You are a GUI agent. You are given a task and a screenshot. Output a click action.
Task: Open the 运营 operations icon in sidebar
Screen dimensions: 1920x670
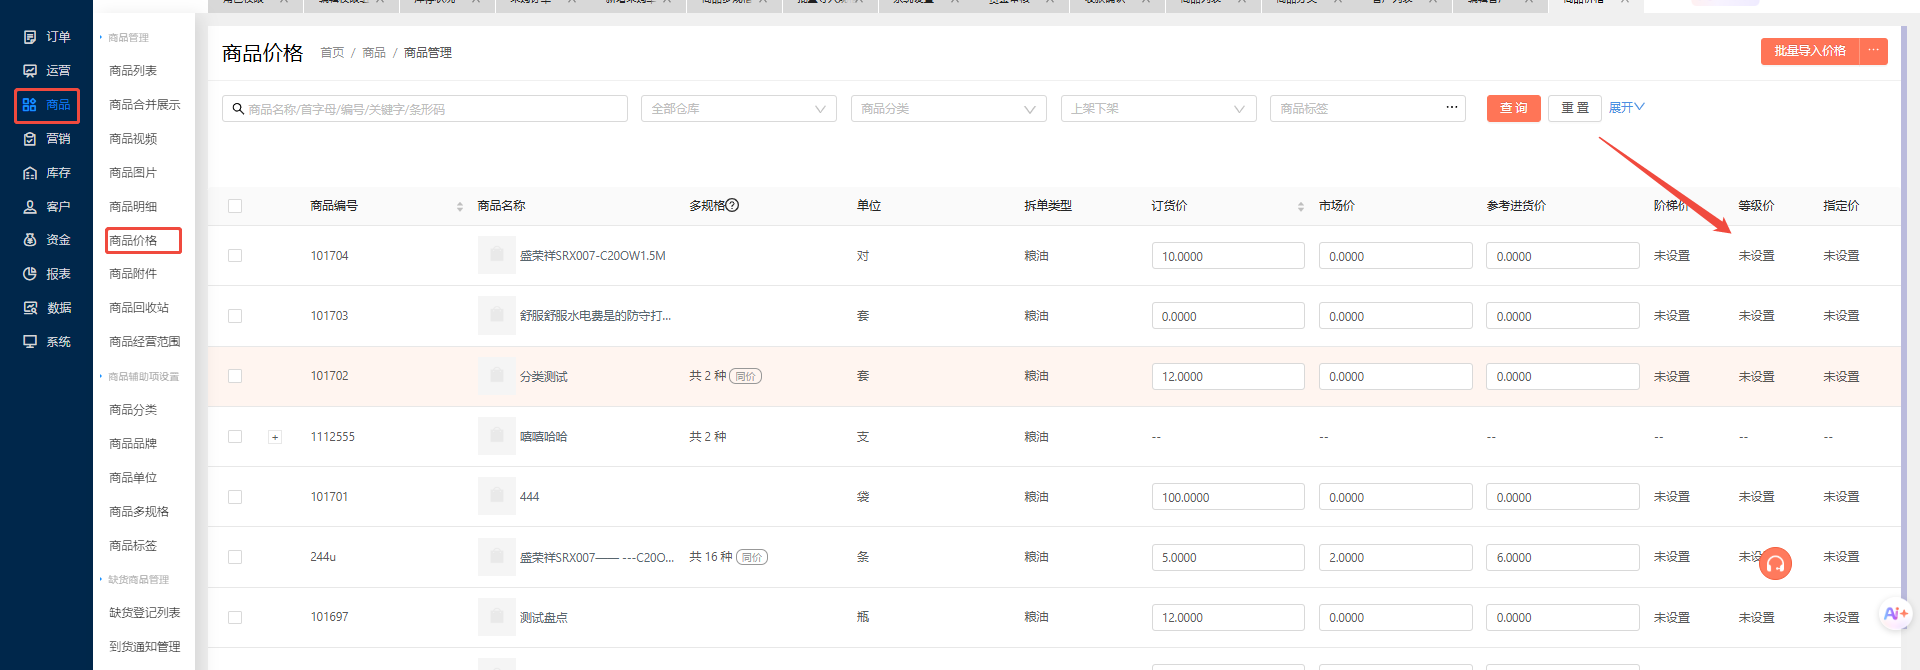pyautogui.click(x=30, y=71)
